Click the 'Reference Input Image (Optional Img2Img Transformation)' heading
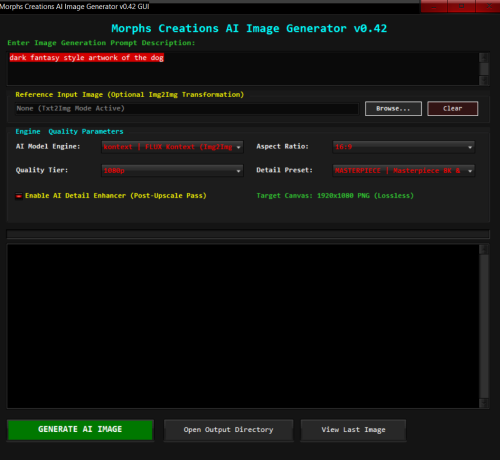500x460 pixels. (x=130, y=95)
